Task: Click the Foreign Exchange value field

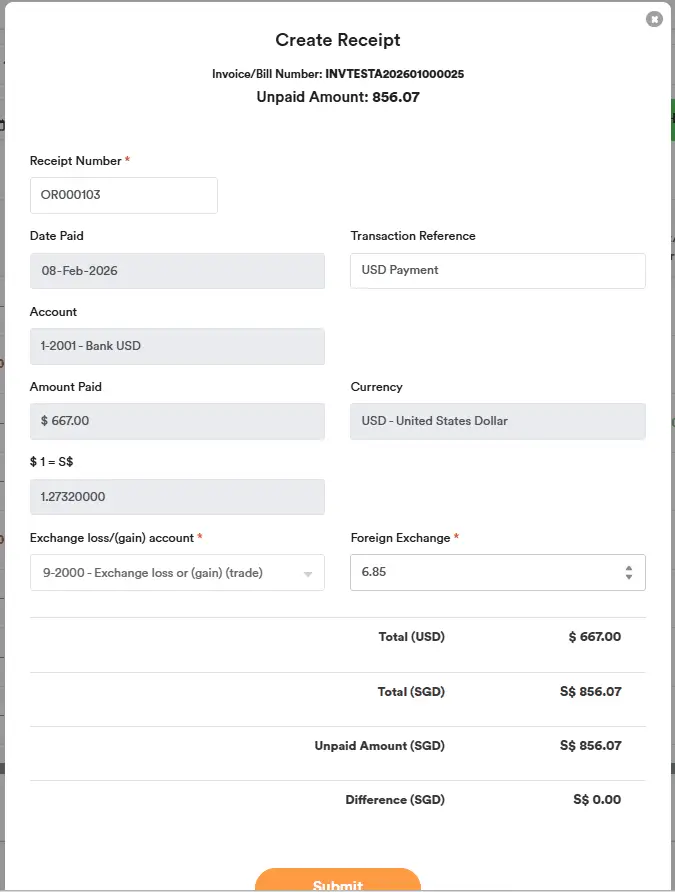Action: pyautogui.click(x=480, y=572)
